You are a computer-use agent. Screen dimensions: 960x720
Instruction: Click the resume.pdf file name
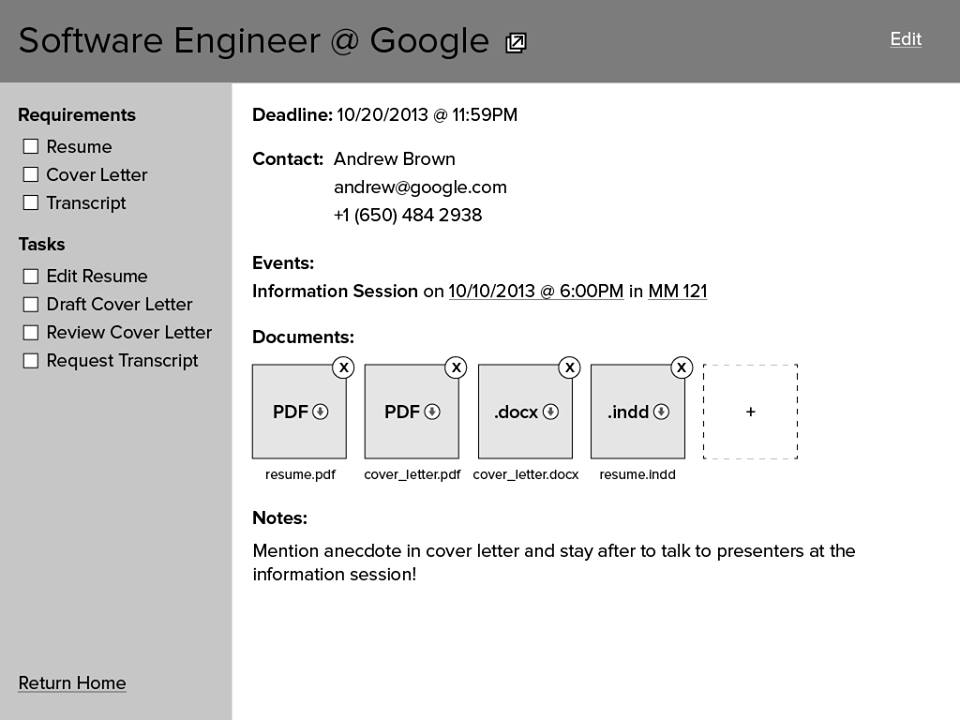click(300, 474)
